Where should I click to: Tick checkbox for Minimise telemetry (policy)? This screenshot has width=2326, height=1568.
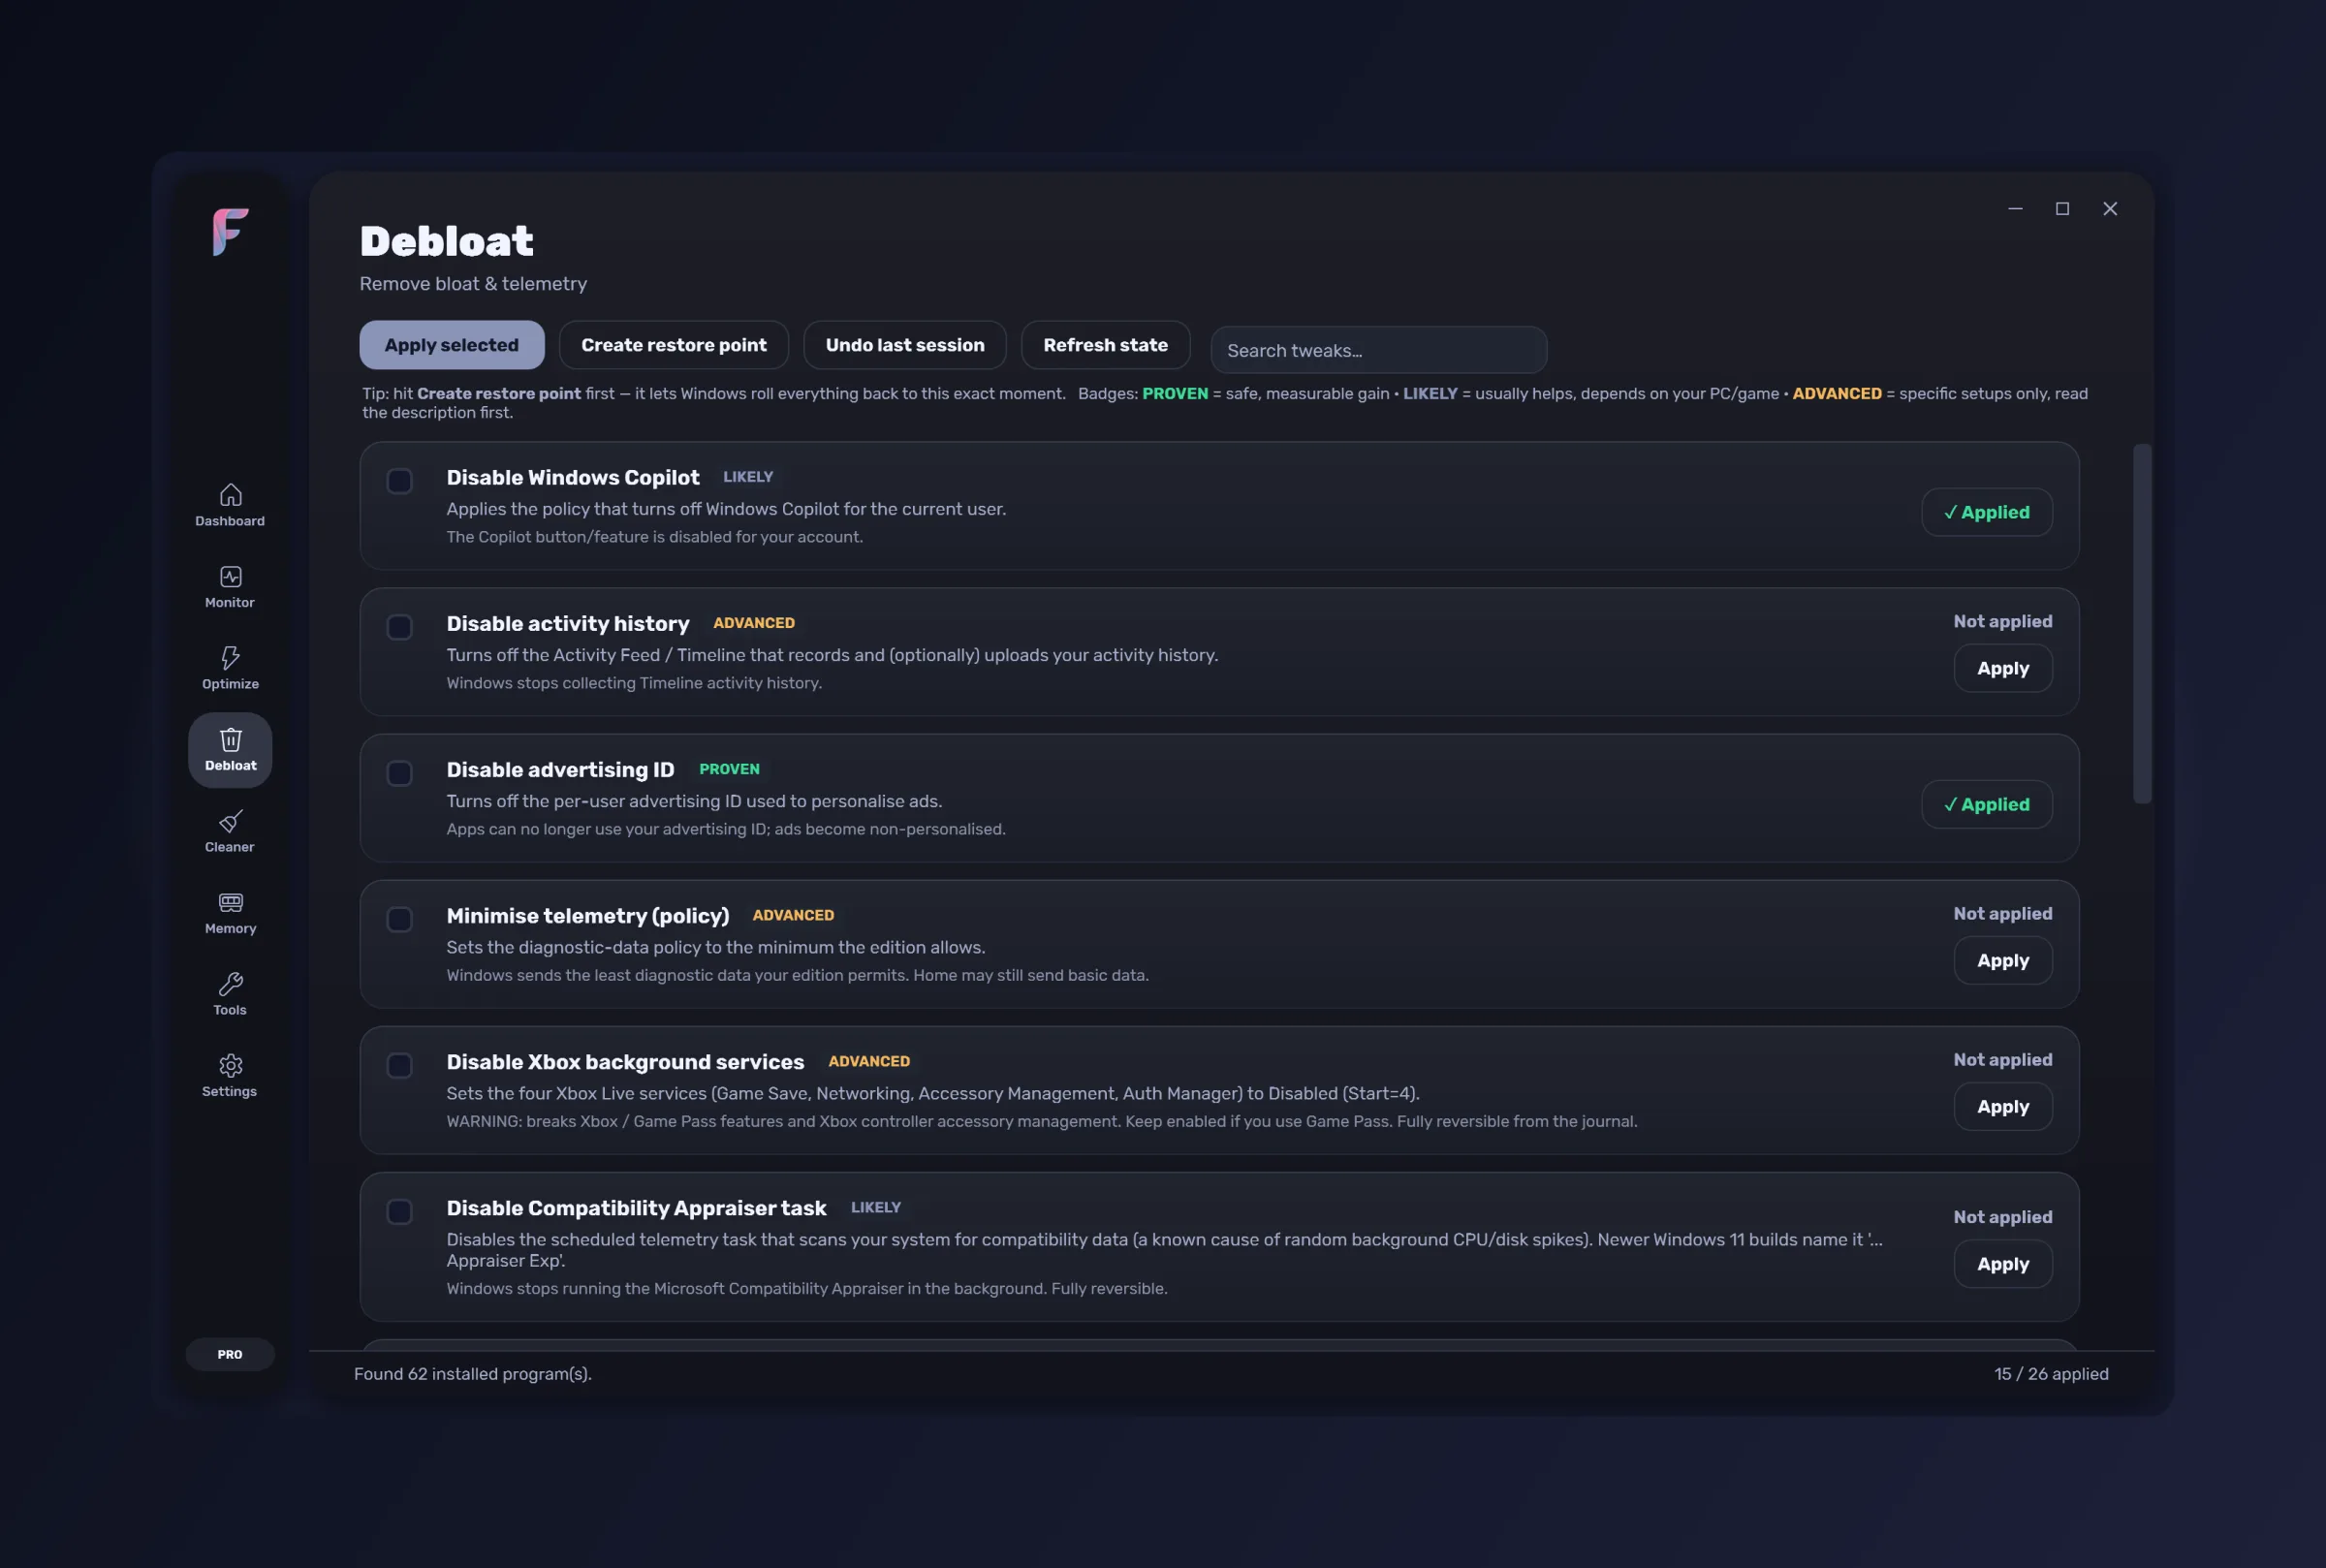click(x=399, y=919)
